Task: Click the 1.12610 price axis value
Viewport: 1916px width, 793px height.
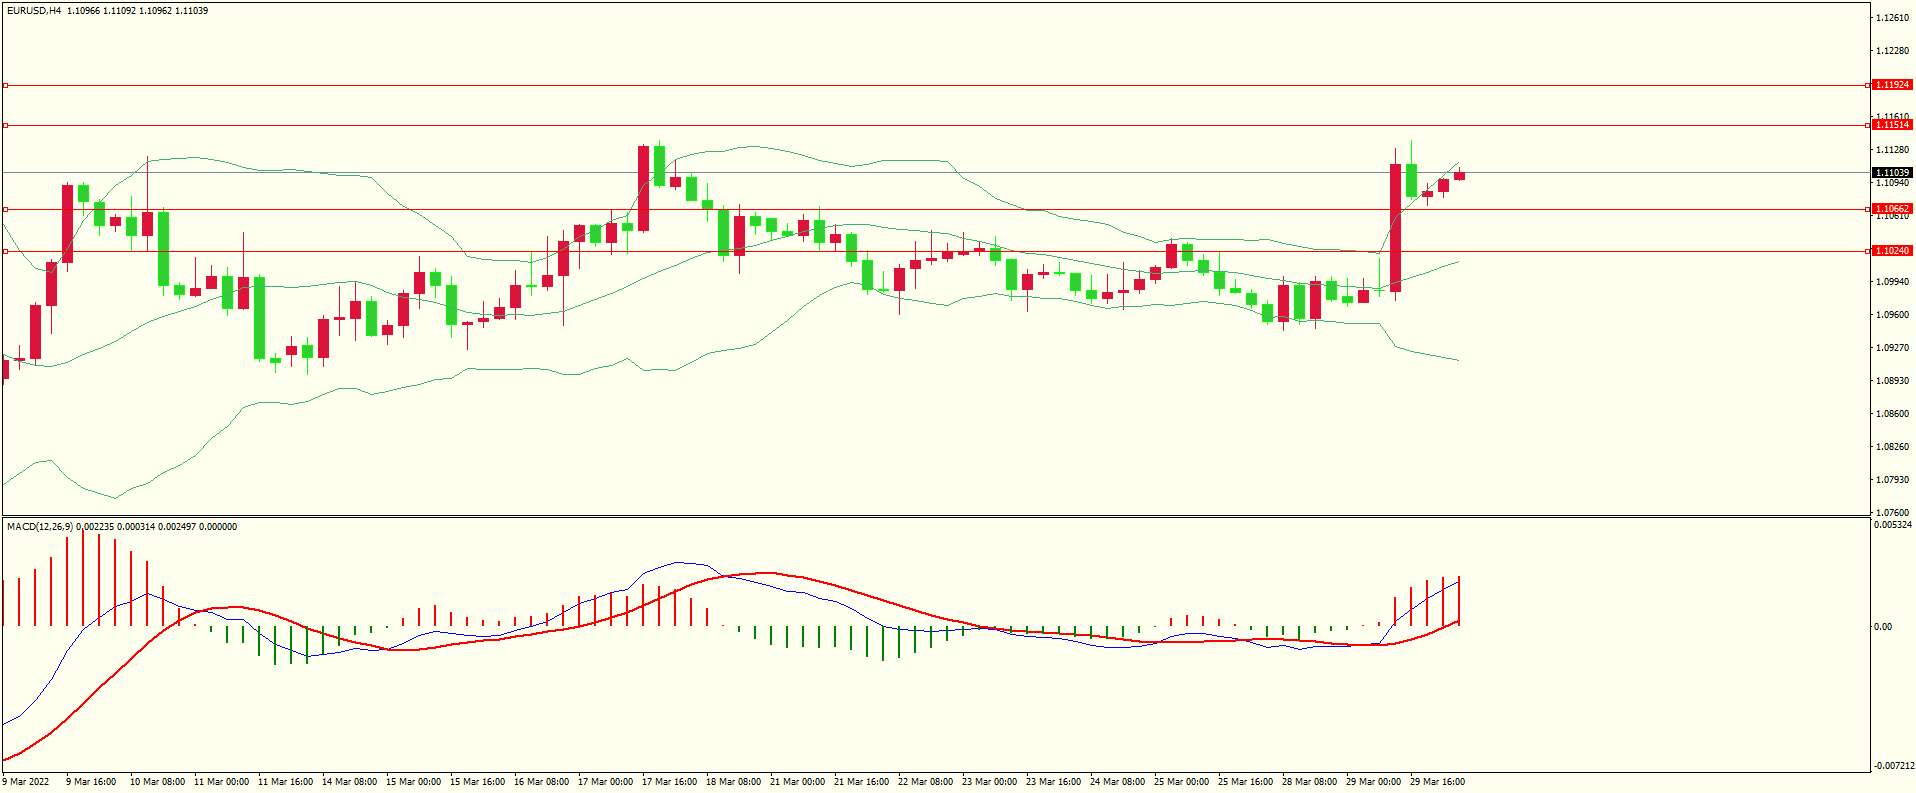Action: (1892, 18)
